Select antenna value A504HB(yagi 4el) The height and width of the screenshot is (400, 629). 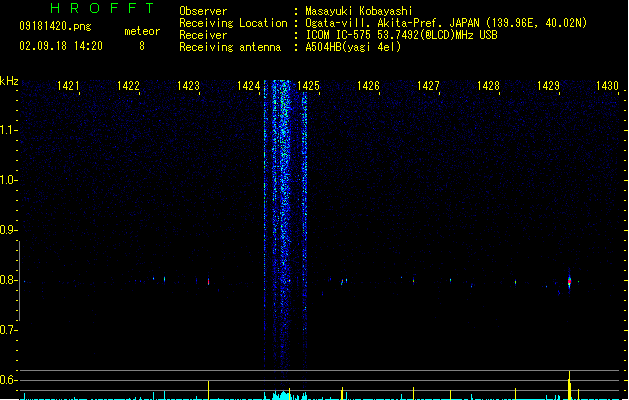(x=353, y=47)
